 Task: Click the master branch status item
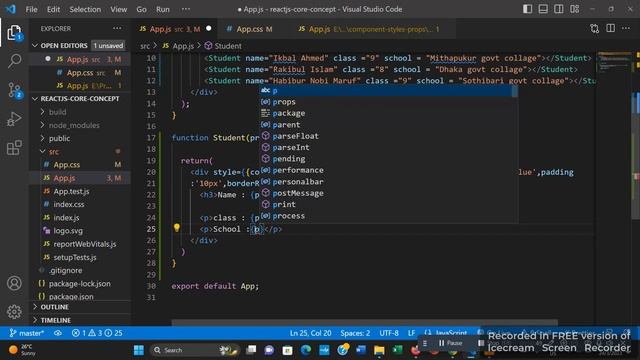tap(27, 333)
